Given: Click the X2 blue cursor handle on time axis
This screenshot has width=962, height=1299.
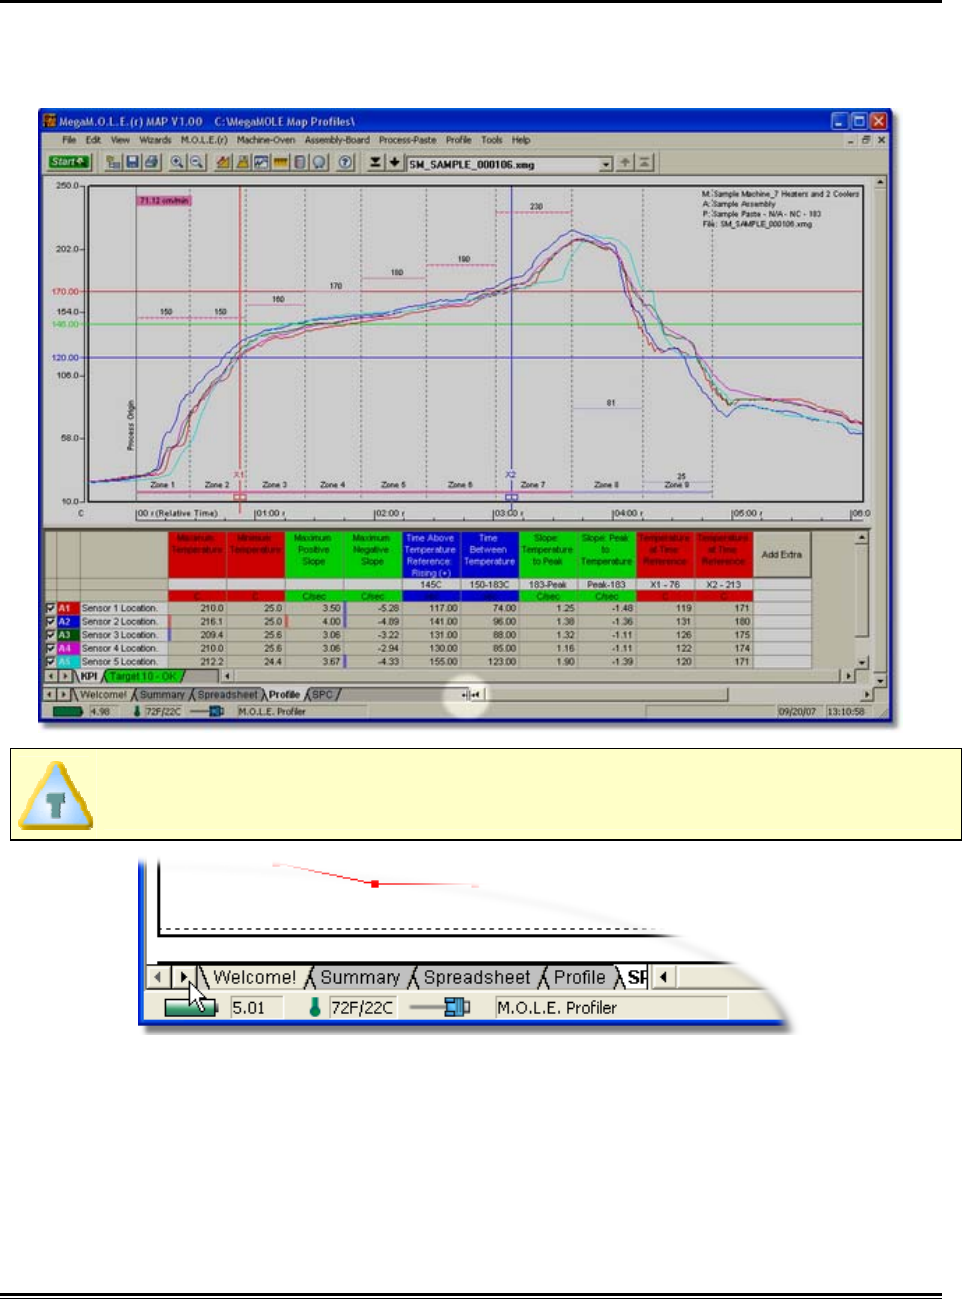Looking at the screenshot, I should pyautogui.click(x=511, y=496).
